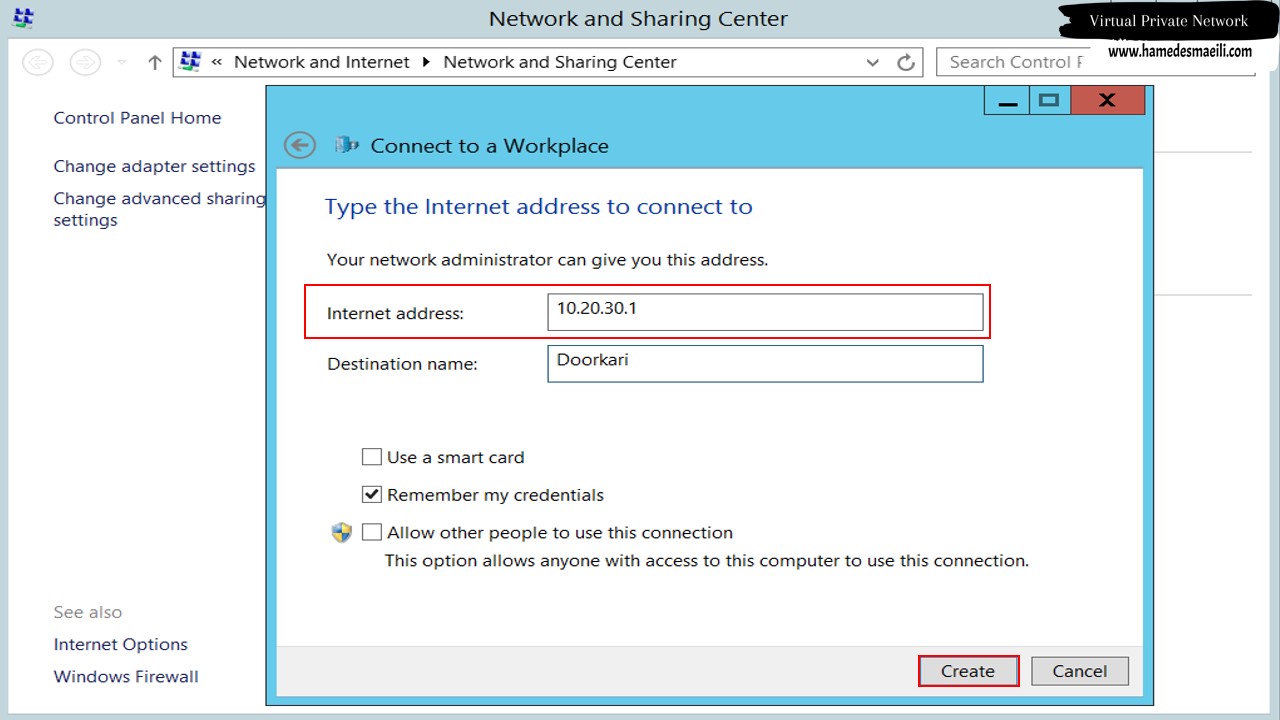Click the Connect to a Workplace icon
This screenshot has height=720, width=1280.
(347, 145)
